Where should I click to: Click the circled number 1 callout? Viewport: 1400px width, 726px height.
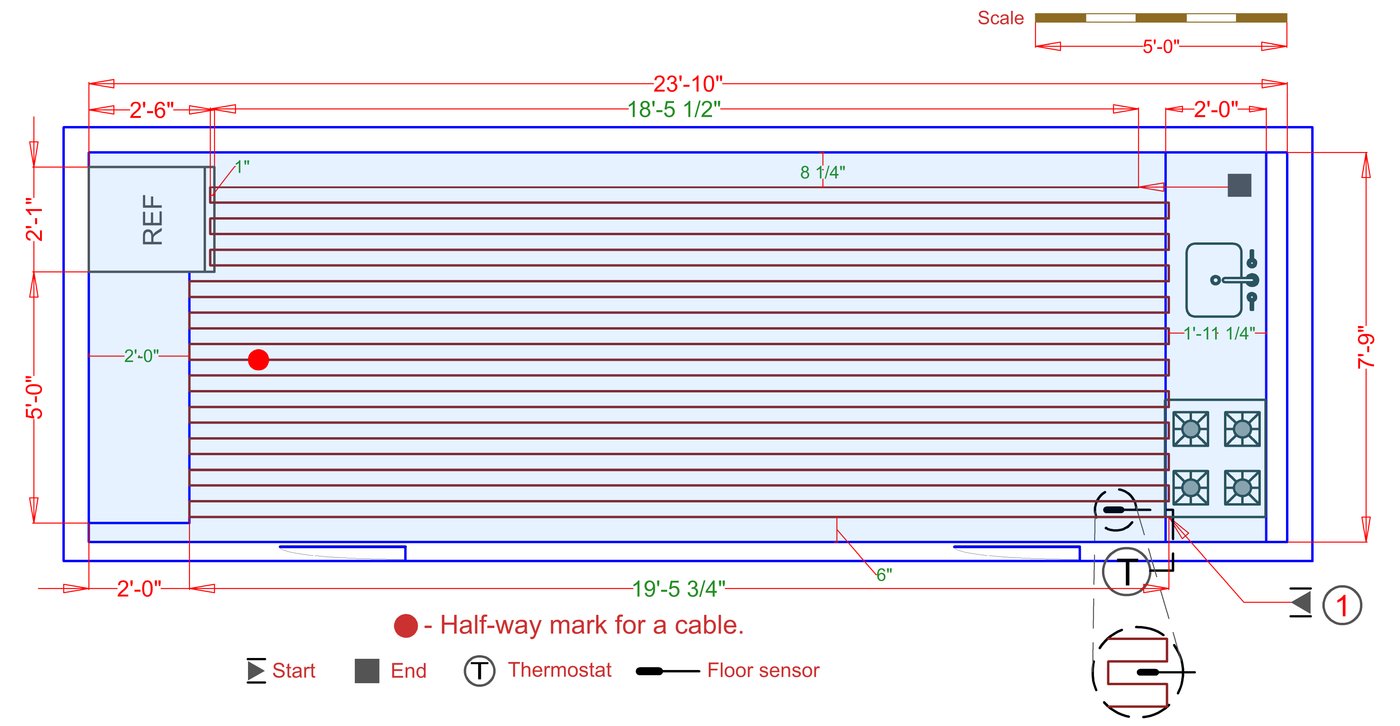(x=1343, y=604)
